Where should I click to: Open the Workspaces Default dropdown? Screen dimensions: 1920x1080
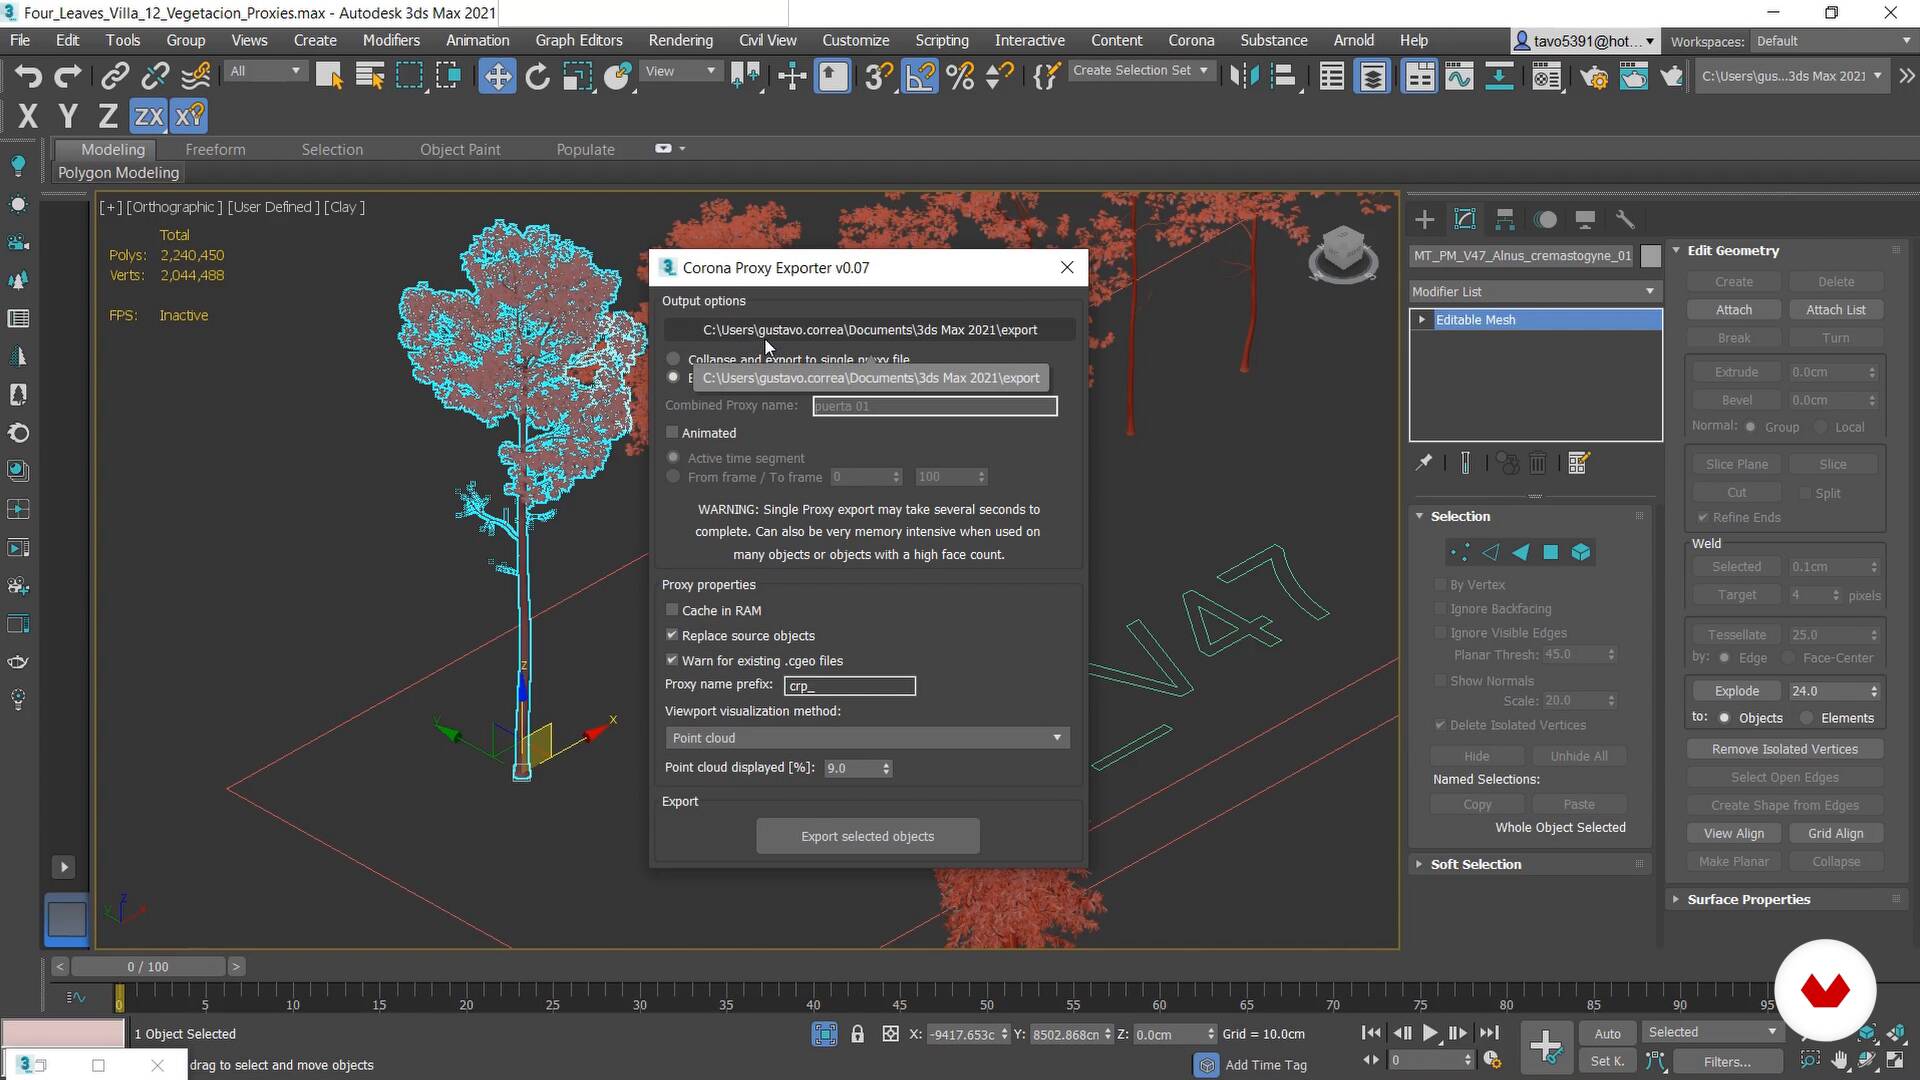pyautogui.click(x=1833, y=41)
